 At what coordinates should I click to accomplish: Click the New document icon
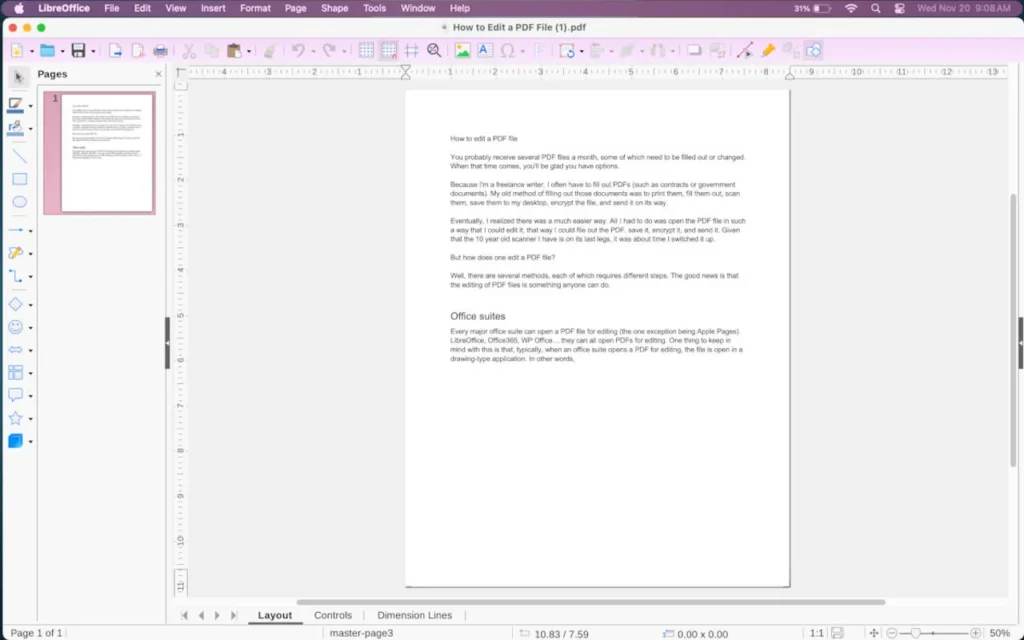click(18, 51)
